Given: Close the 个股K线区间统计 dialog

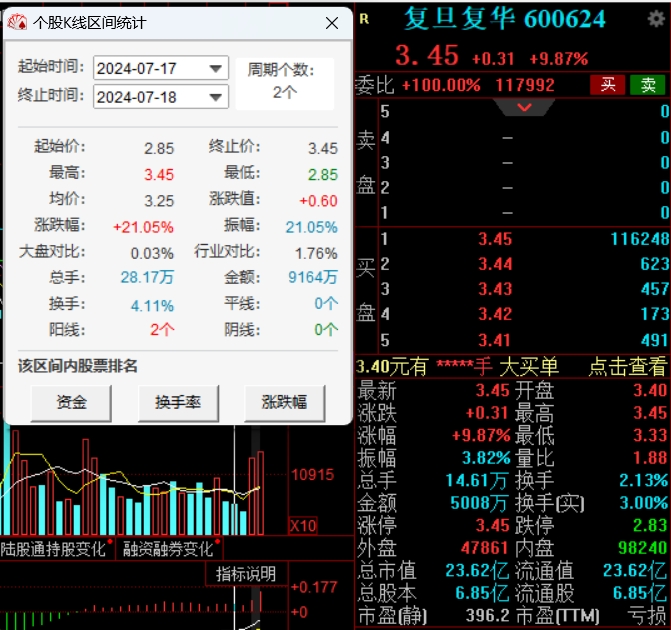Looking at the screenshot, I should 332,23.
